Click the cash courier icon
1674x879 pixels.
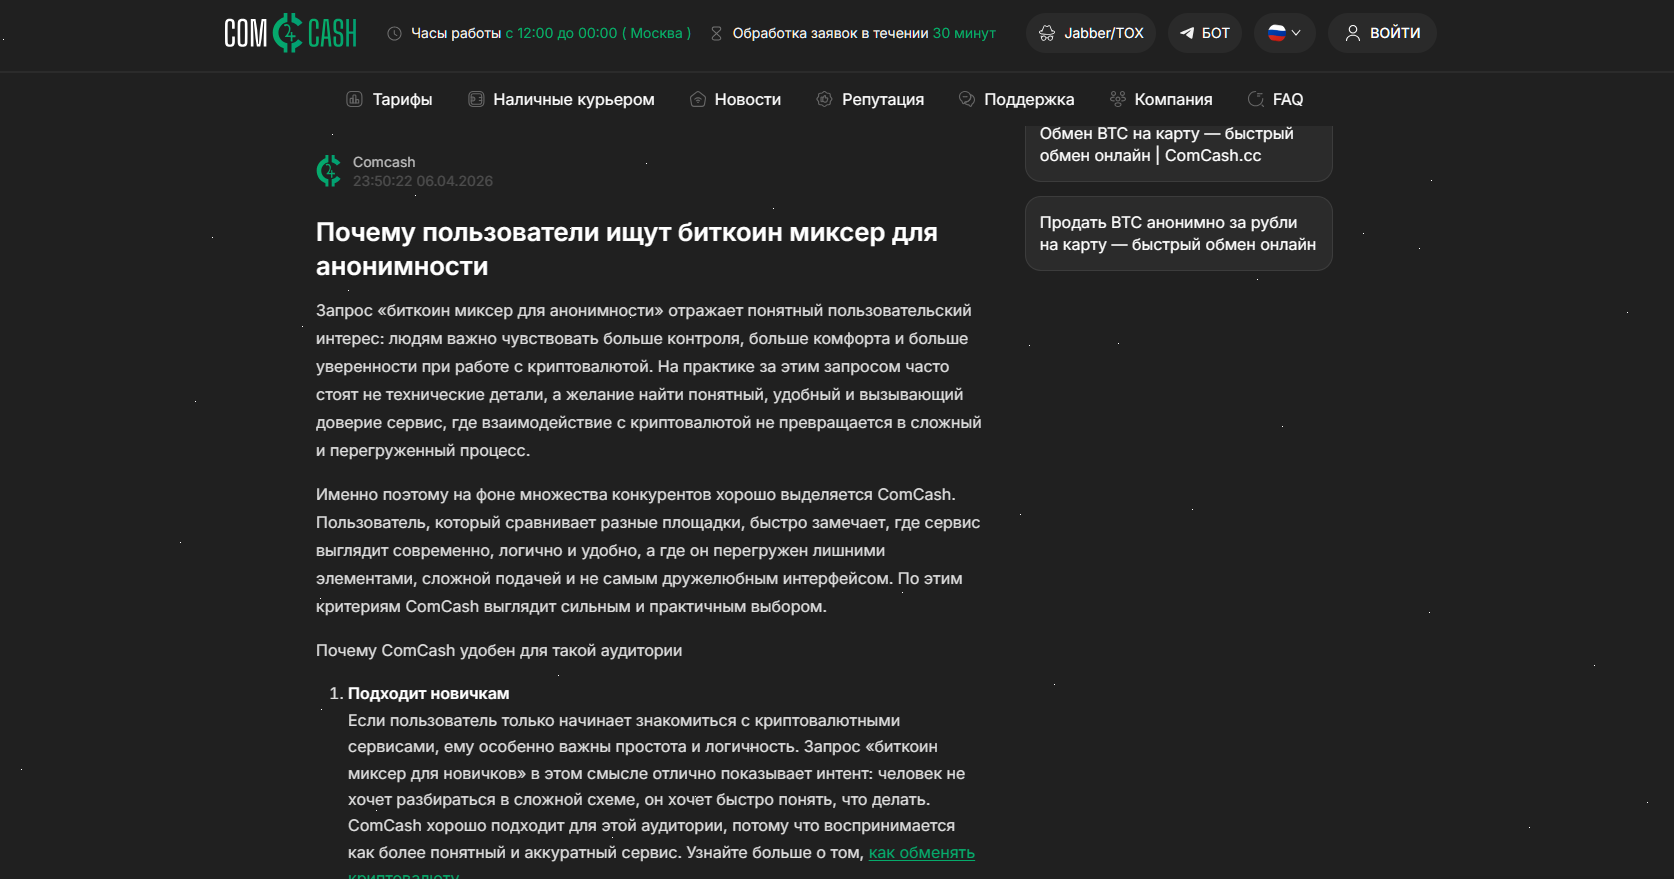477,99
